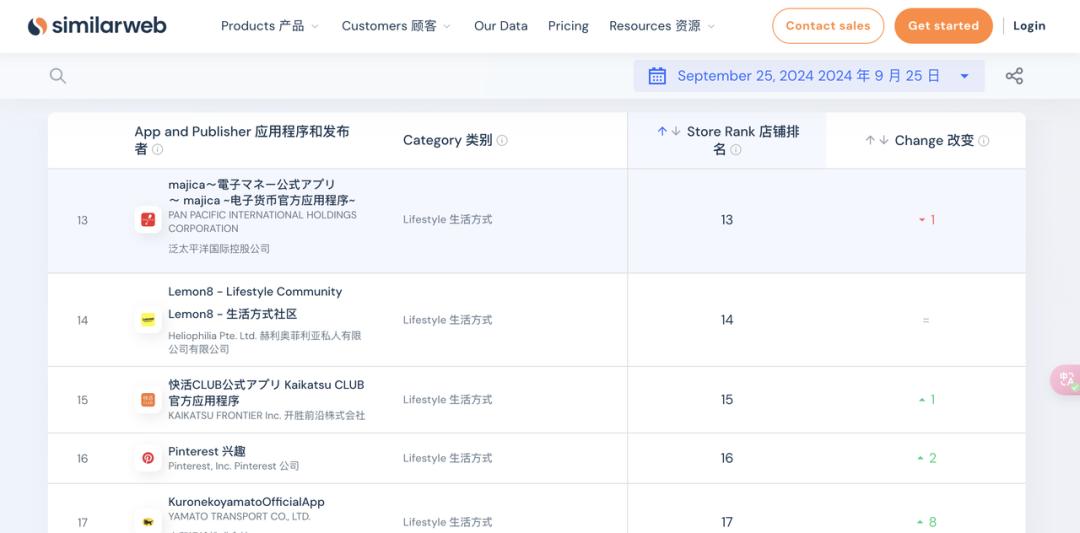The width and height of the screenshot is (1080, 533).
Task: Sort table by Store Rank arrows
Action: point(669,132)
